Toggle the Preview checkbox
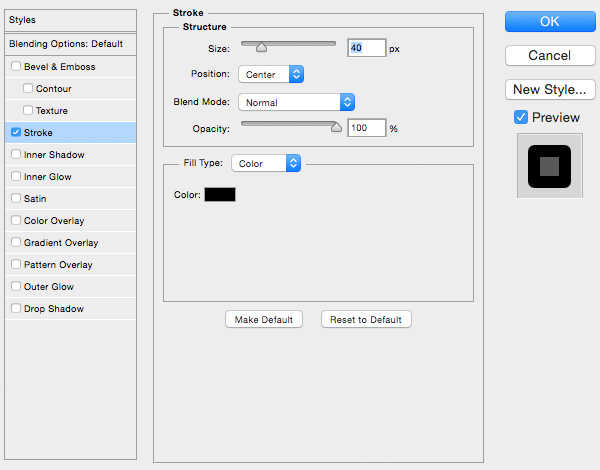Image resolution: width=600 pixels, height=470 pixels. coord(521,117)
